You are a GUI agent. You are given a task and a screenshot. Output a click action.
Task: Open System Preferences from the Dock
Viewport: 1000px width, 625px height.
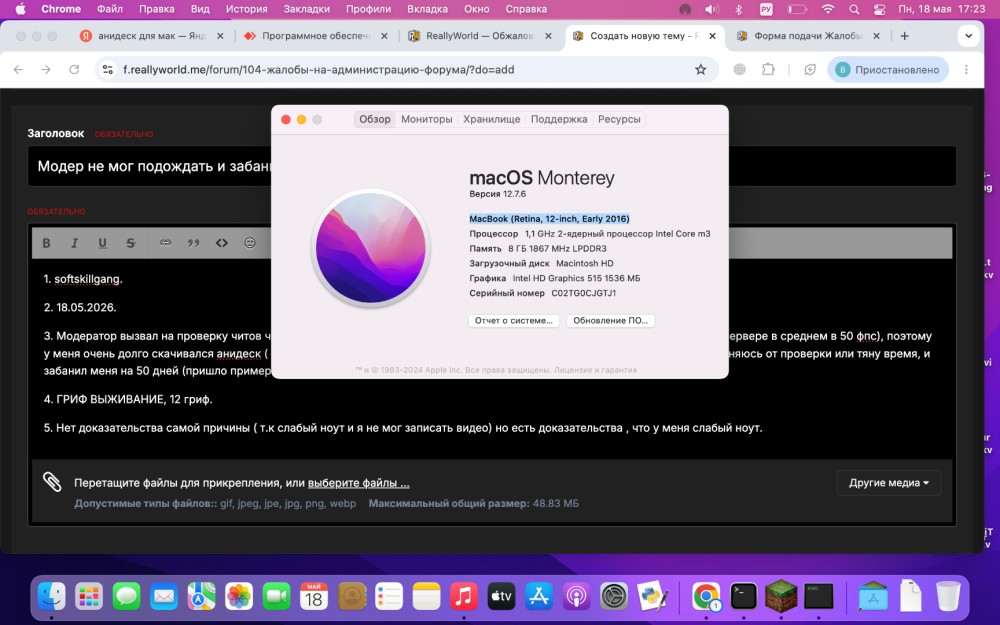[x=614, y=596]
